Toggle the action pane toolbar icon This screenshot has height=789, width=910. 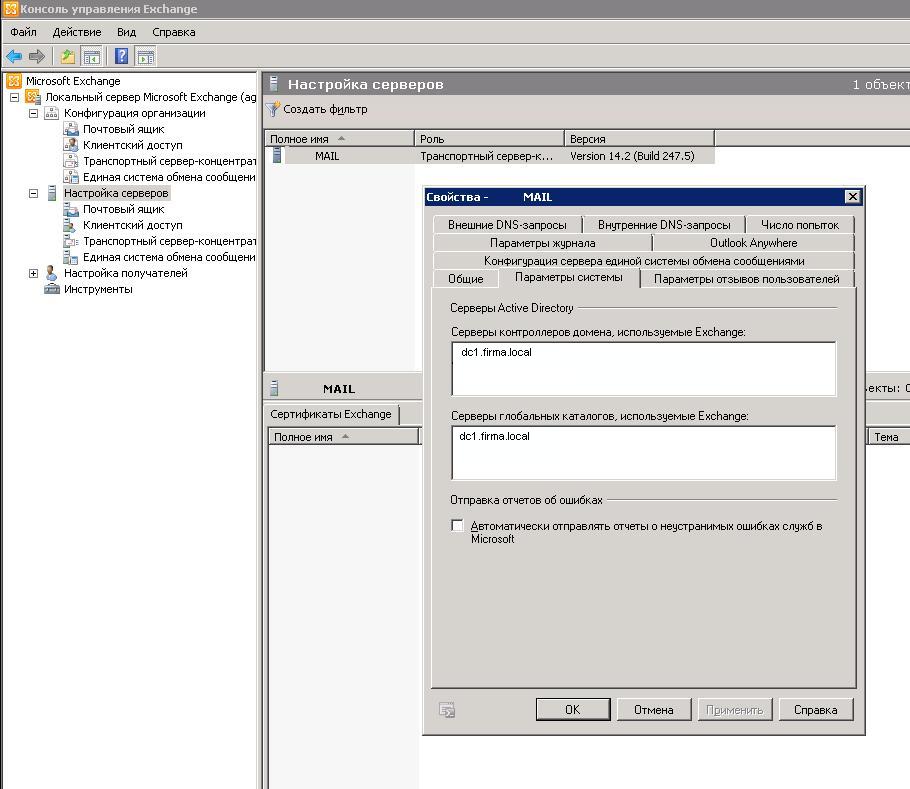pos(146,56)
